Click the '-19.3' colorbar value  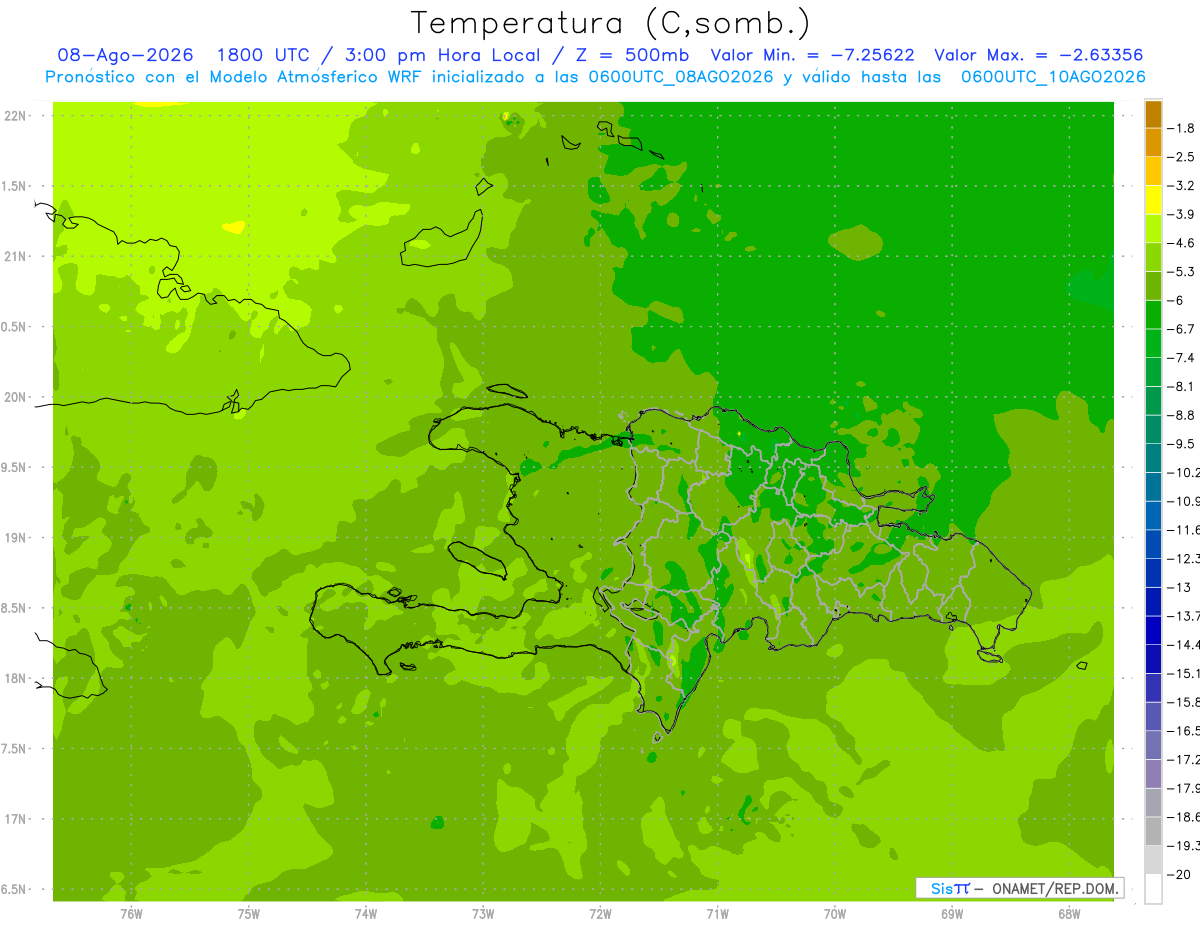coord(1184,846)
